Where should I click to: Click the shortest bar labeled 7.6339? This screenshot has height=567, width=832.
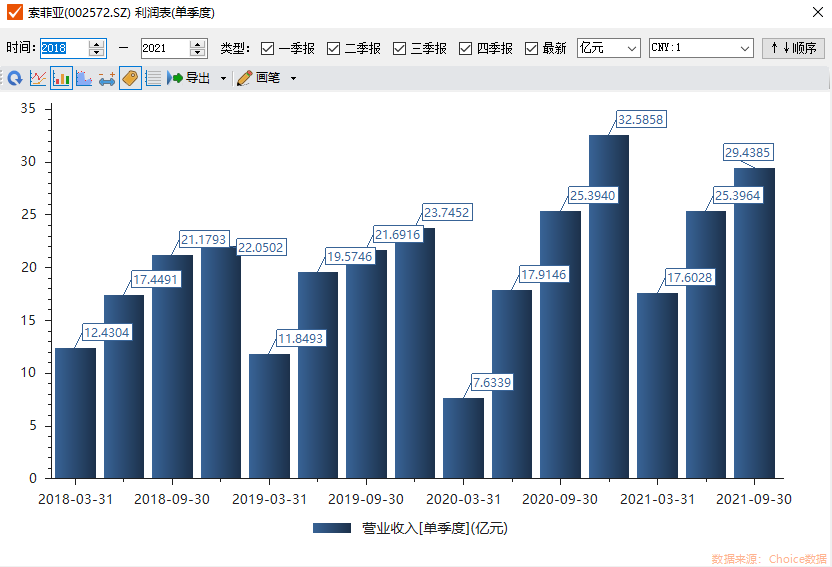point(463,438)
